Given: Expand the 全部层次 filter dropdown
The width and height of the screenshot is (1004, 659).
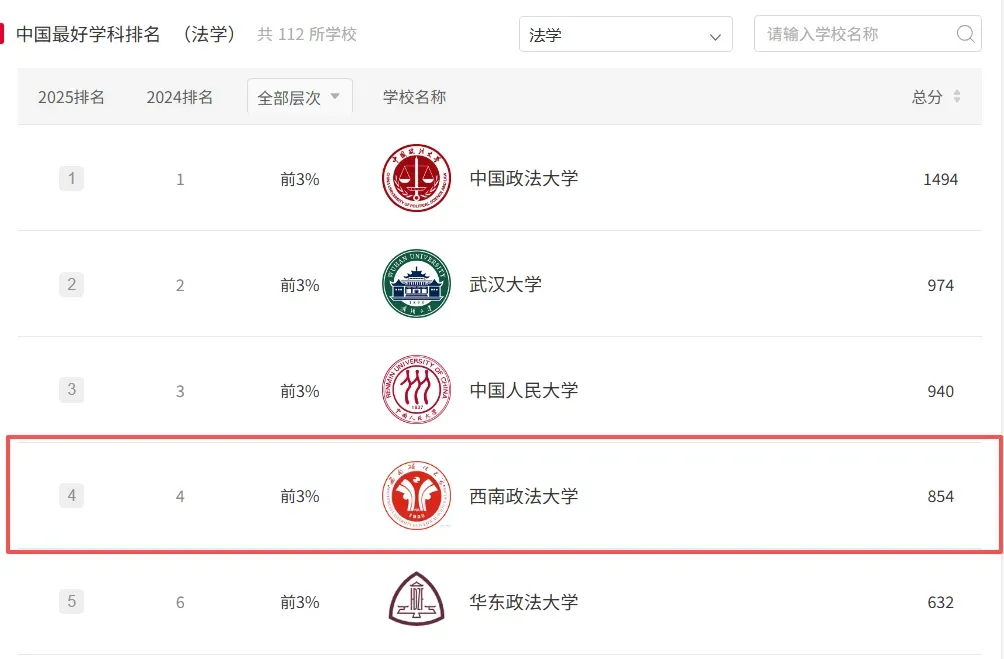Looking at the screenshot, I should [x=299, y=97].
